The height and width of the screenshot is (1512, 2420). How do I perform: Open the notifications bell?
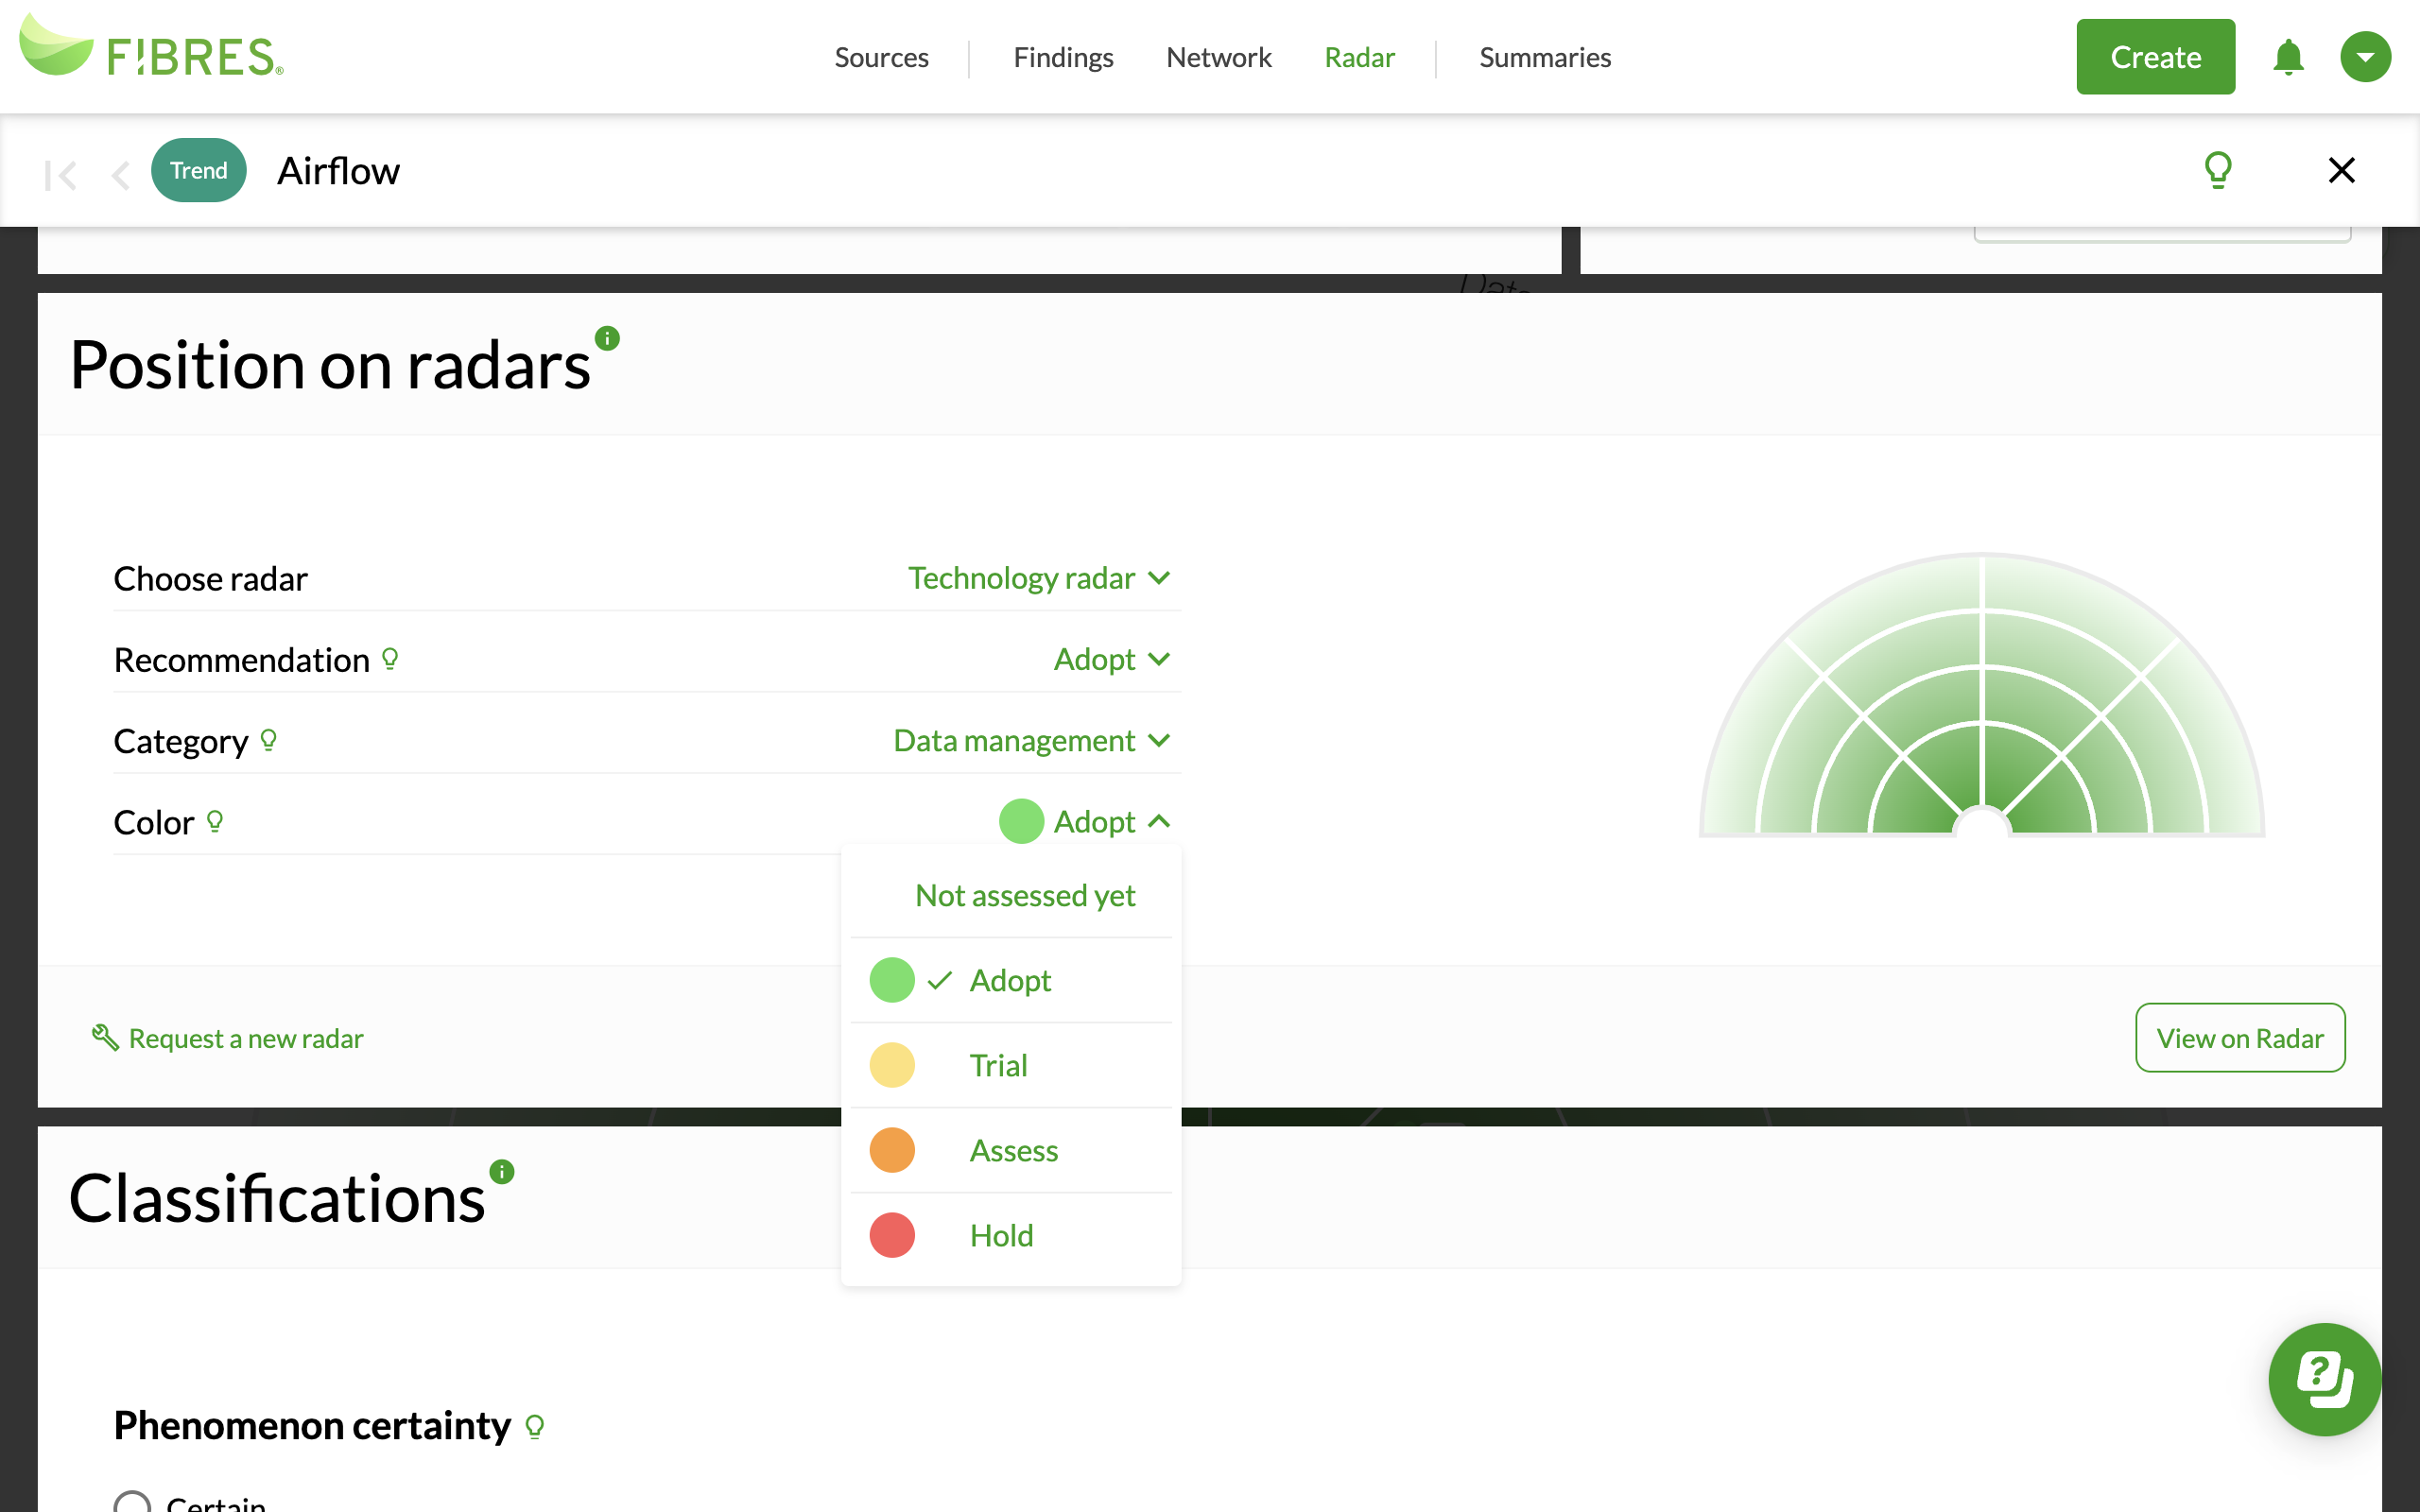[2288, 57]
